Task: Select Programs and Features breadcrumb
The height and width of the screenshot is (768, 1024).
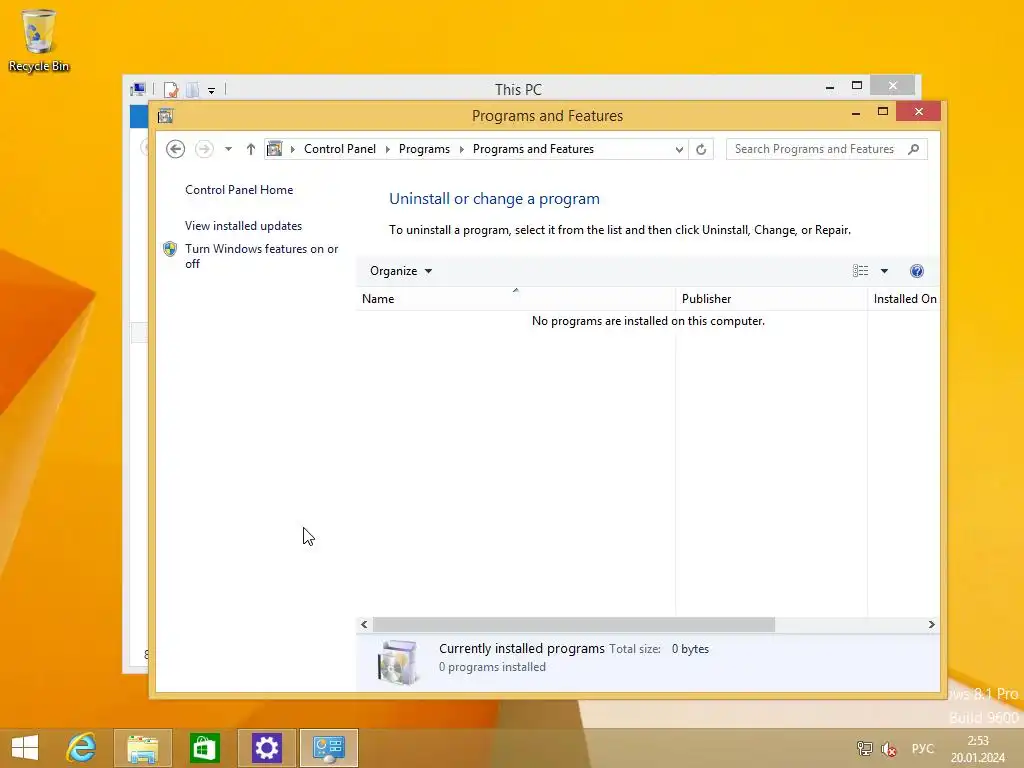Action: click(x=533, y=149)
